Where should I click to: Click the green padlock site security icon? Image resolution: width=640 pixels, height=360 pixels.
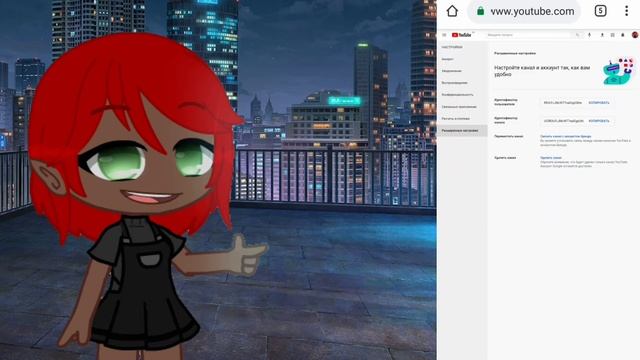point(480,11)
